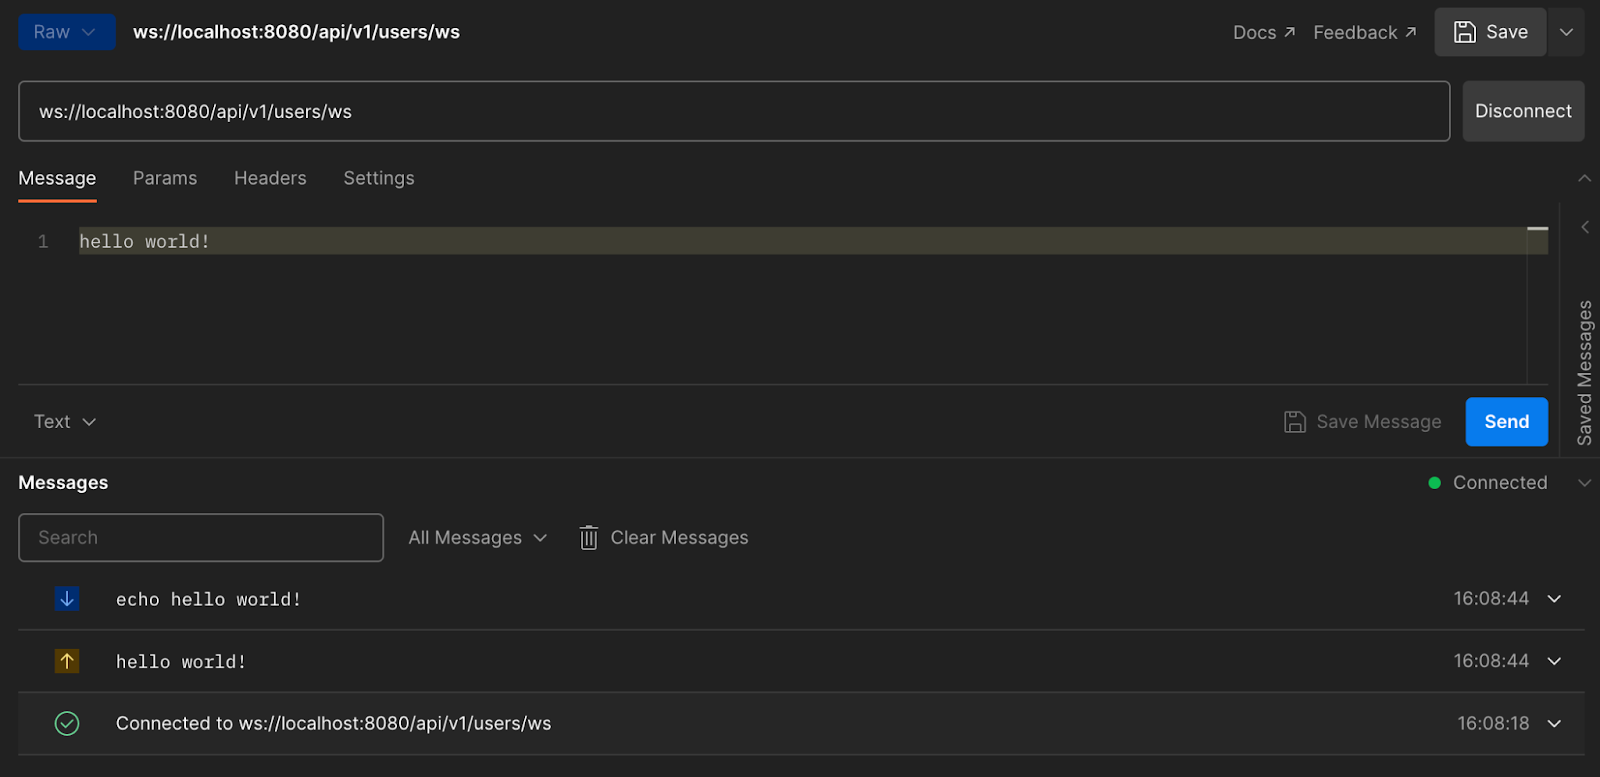
Task: Switch to the Params tab
Action: click(x=165, y=178)
